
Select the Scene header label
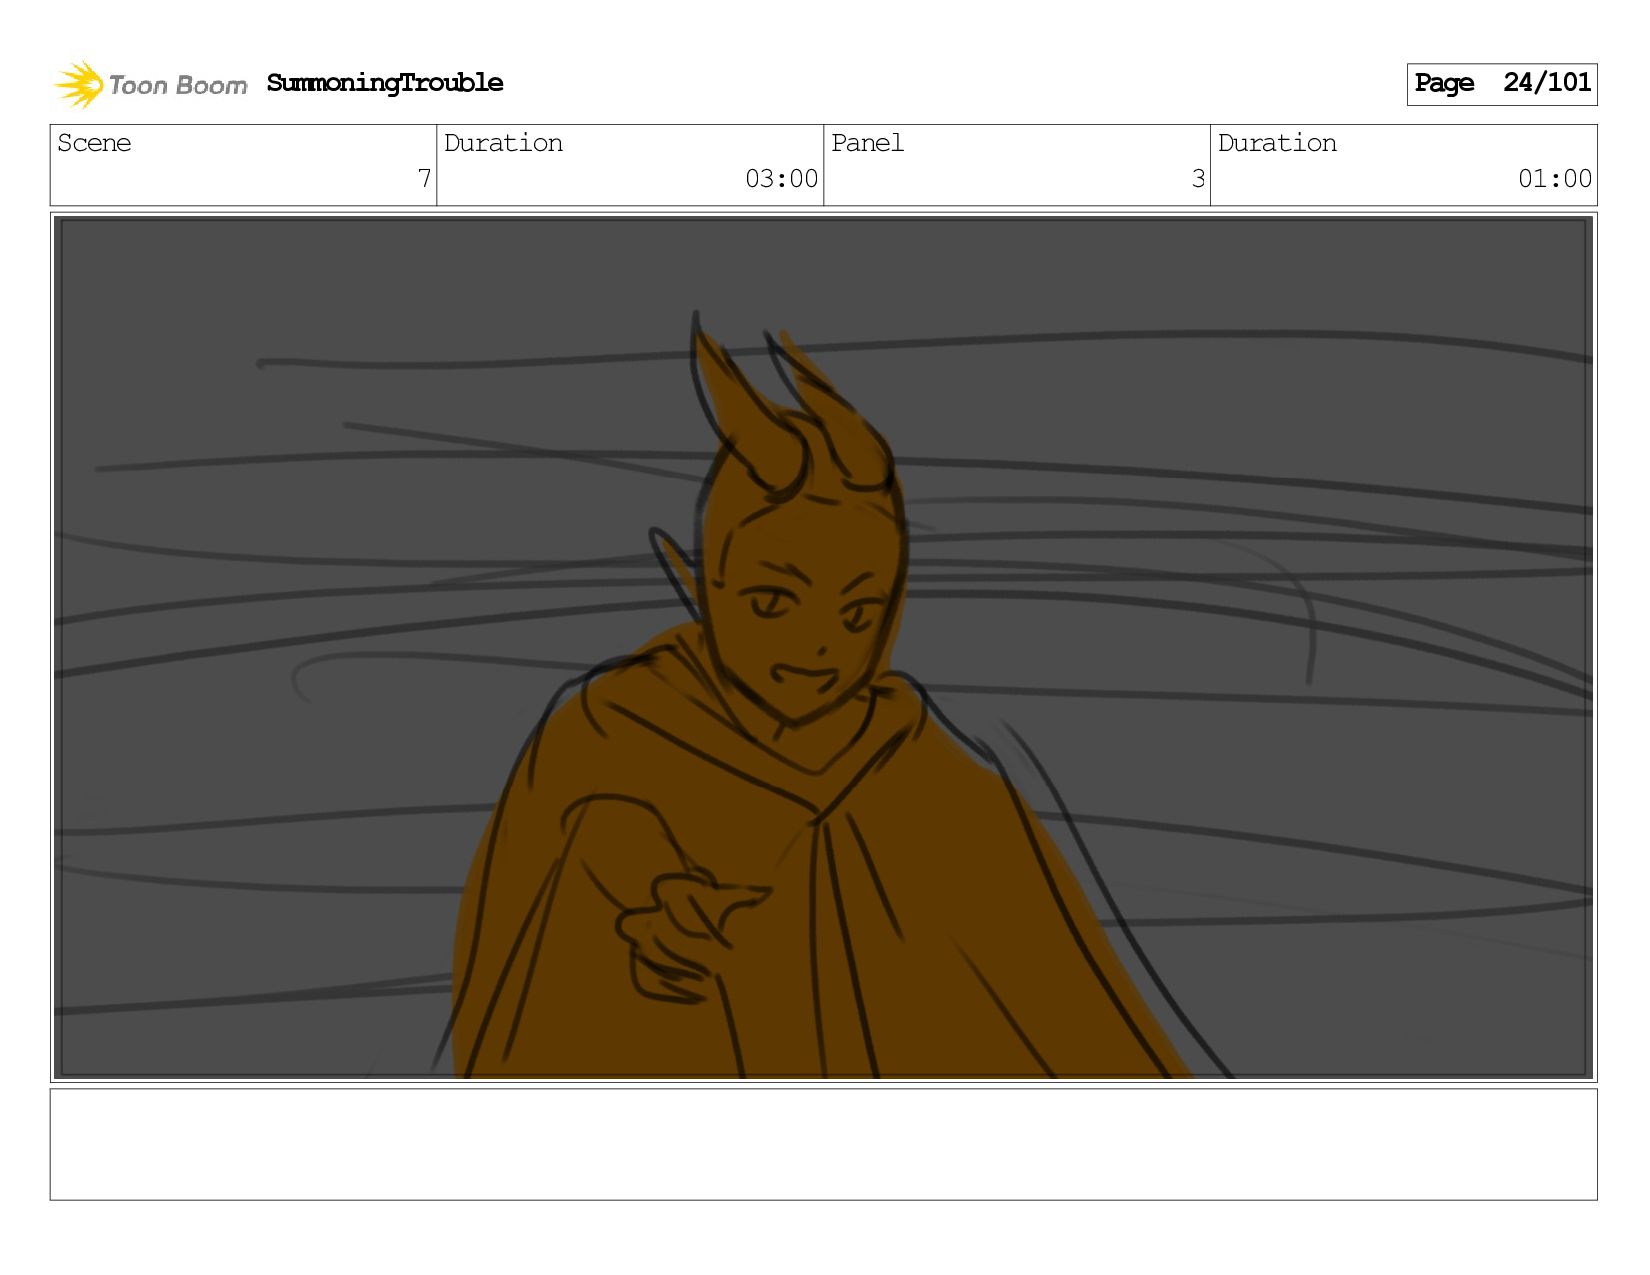click(x=94, y=143)
